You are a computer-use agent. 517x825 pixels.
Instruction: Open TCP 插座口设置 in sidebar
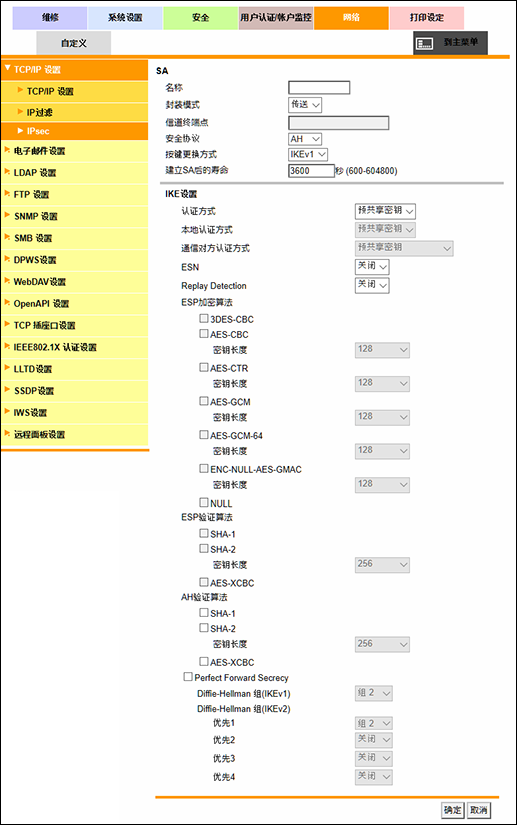tap(75, 326)
